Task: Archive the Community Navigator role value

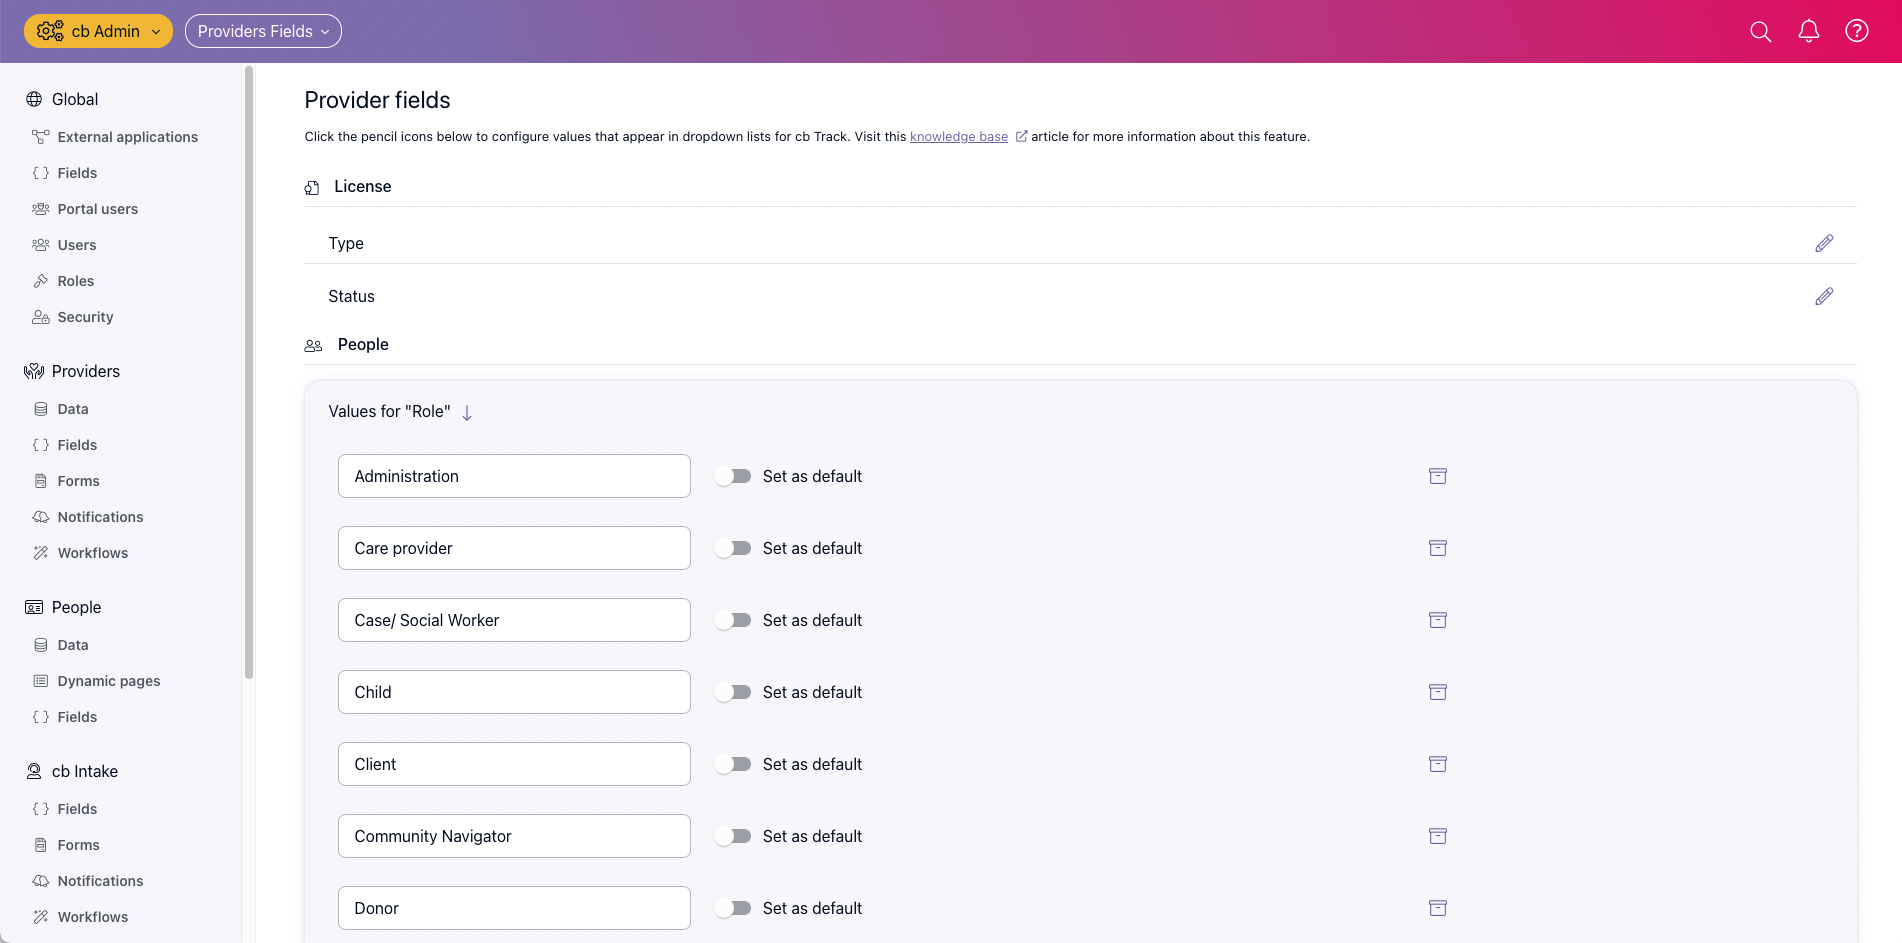Action: click(x=1437, y=836)
